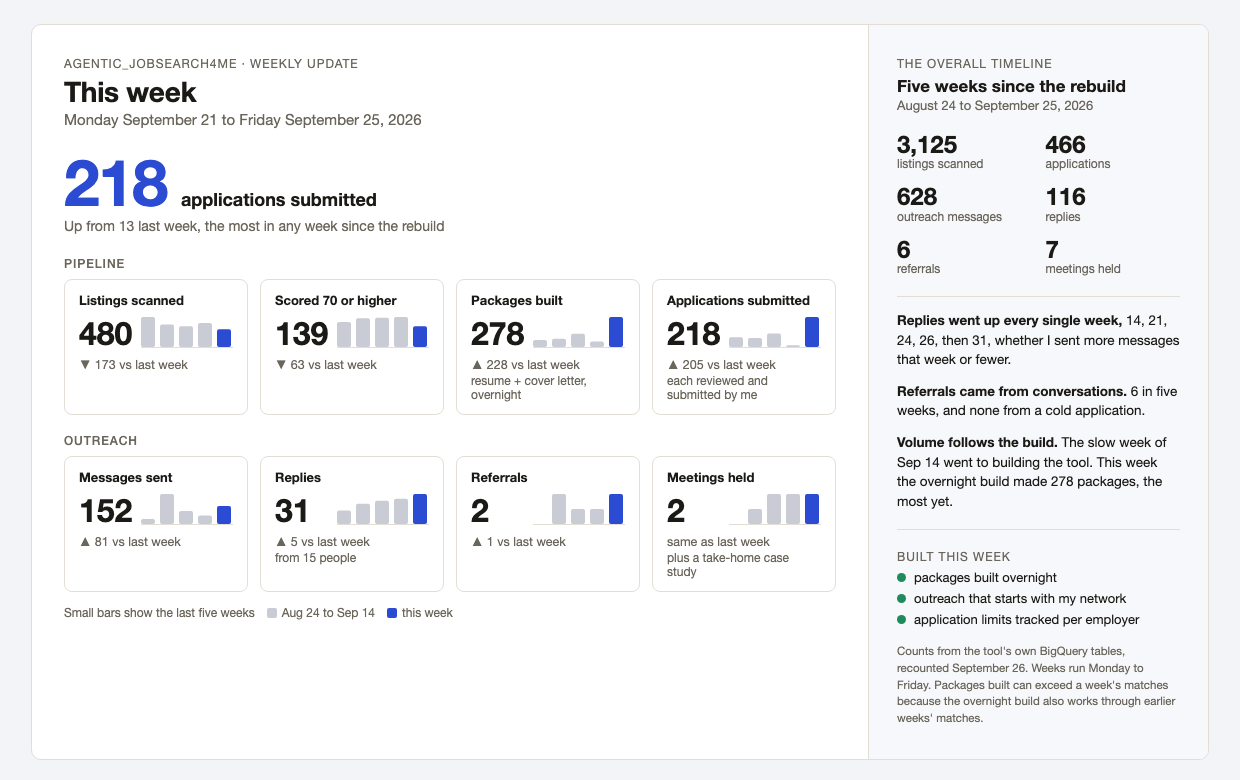This screenshot has height=780, width=1240.
Task: Click '▲ 205 vs last week' text
Action: click(721, 365)
